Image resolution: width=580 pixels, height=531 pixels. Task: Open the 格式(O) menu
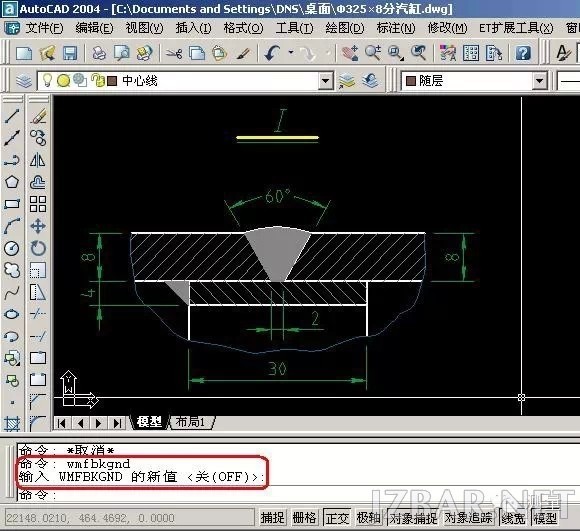243,28
